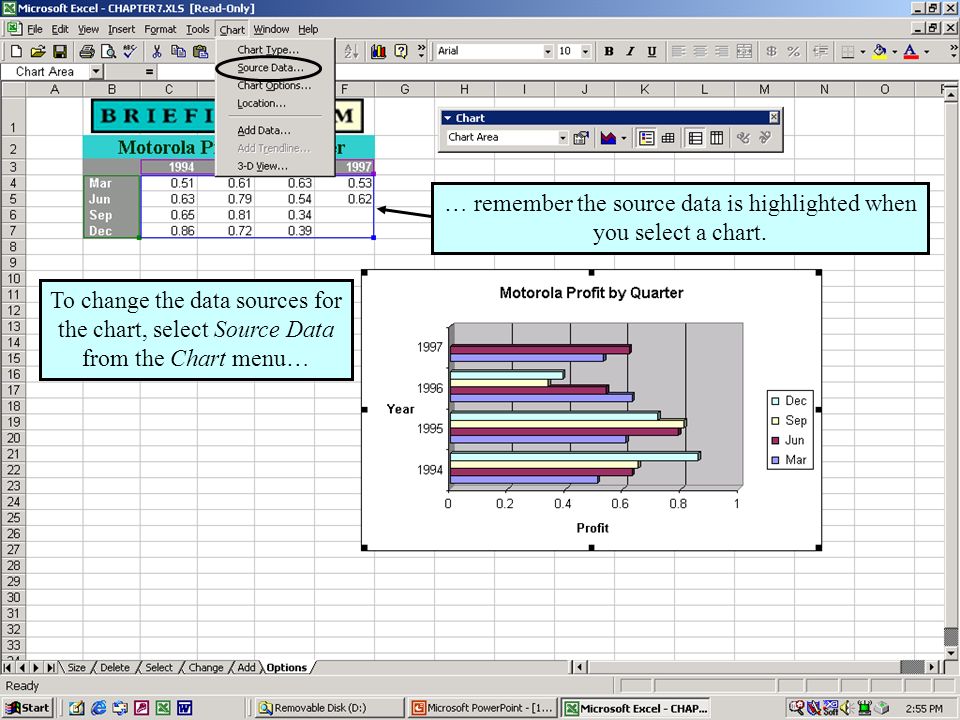This screenshot has width=960, height=720.
Task: Choose Chart Type from the Chart menu
Action: tap(268, 50)
